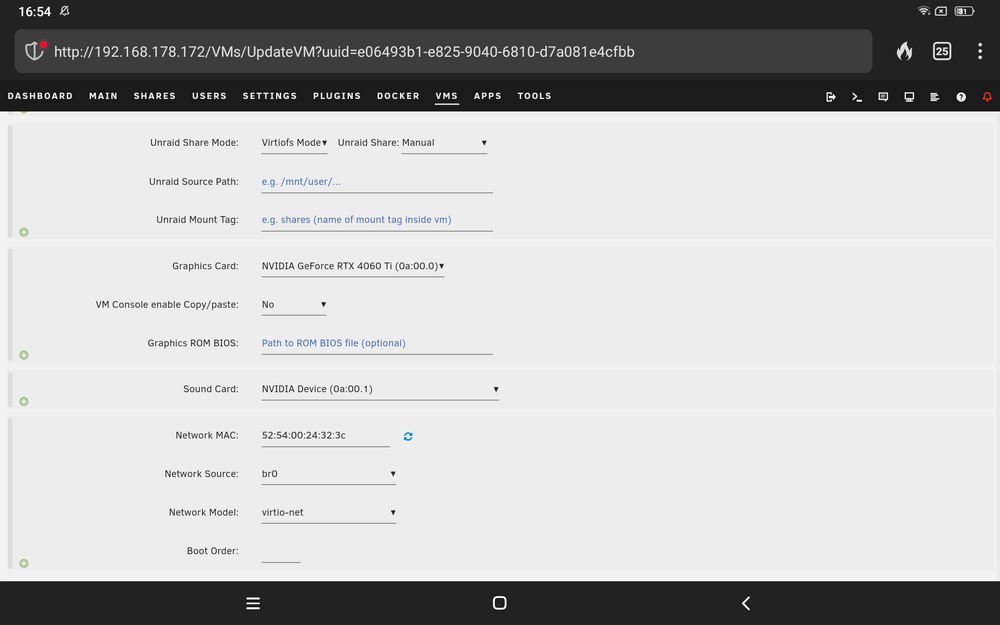Tap the browser flame icon
The image size is (1000, 625).
(904, 51)
